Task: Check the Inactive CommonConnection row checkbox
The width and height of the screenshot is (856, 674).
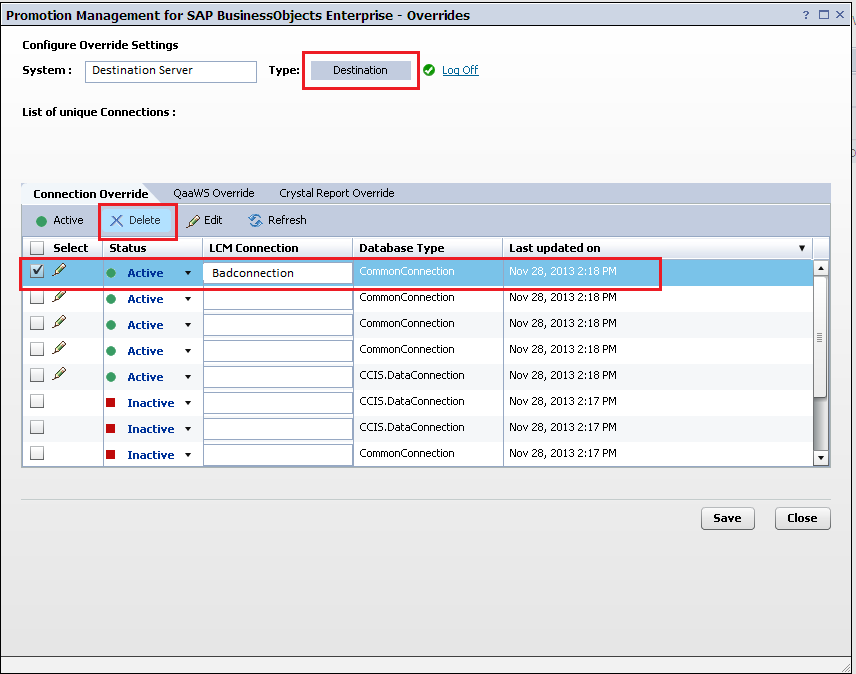Action: point(37,453)
